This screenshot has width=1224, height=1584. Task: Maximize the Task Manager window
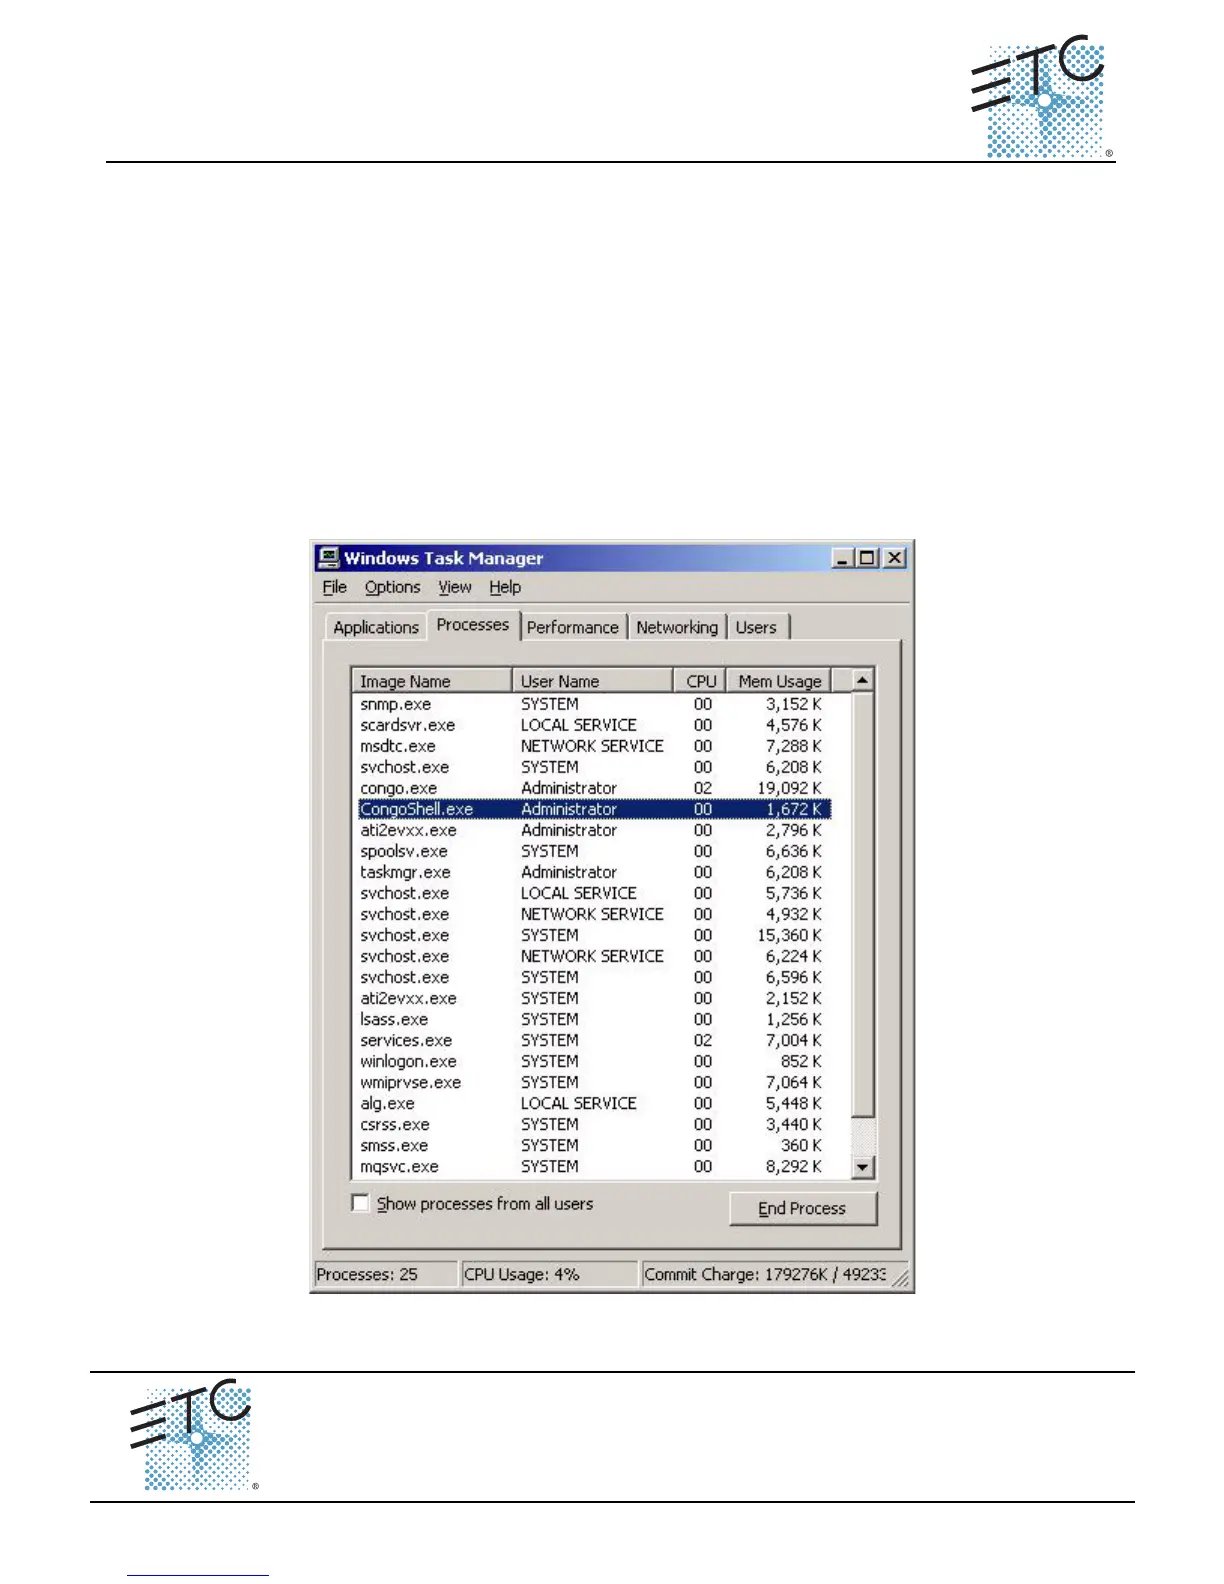[866, 558]
